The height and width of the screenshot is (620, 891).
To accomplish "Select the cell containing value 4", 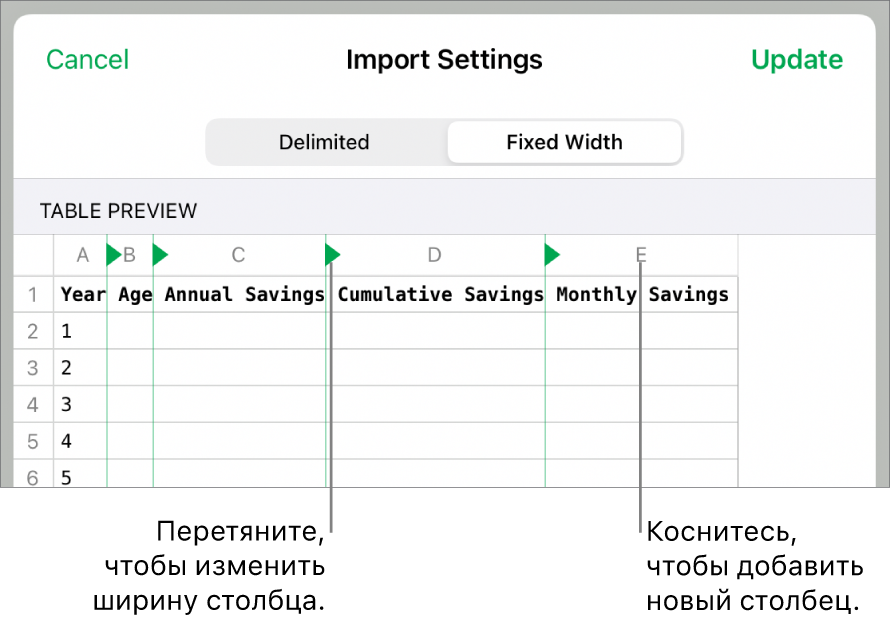I will [80, 441].
